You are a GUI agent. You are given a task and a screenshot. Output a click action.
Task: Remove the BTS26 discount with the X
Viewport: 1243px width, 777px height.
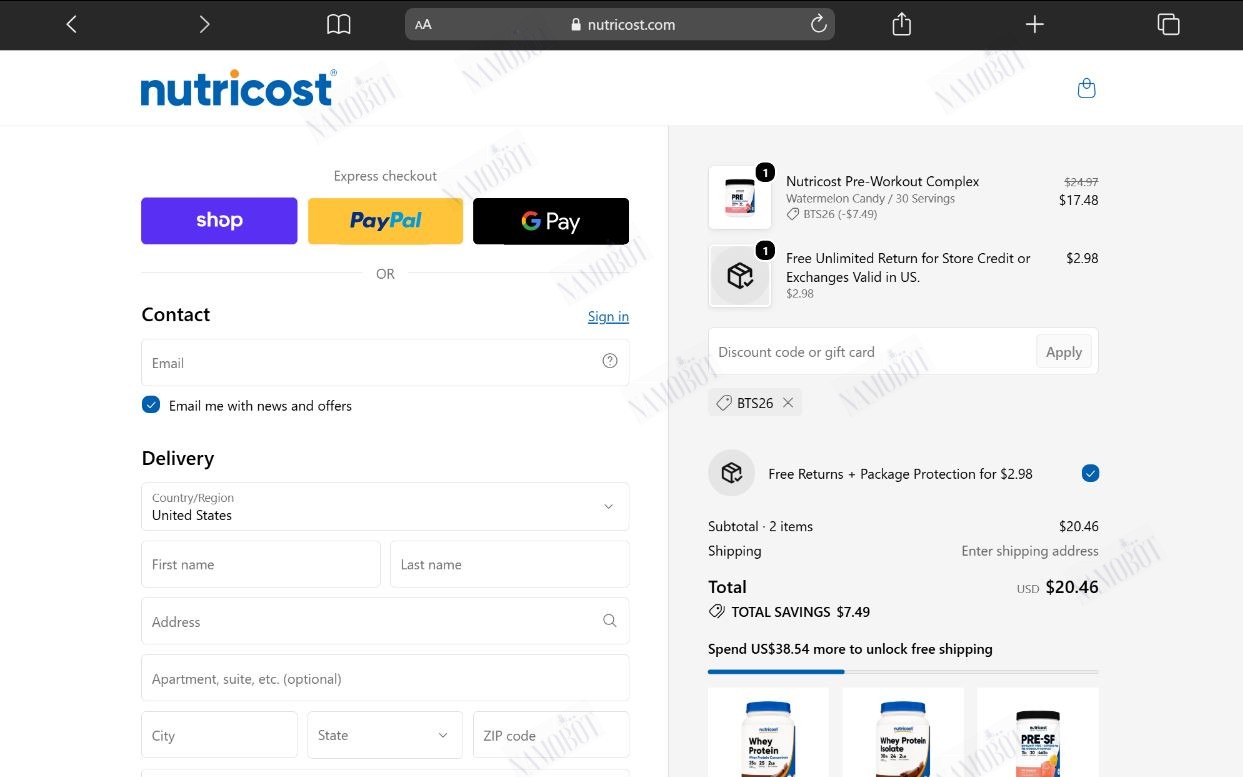788,403
